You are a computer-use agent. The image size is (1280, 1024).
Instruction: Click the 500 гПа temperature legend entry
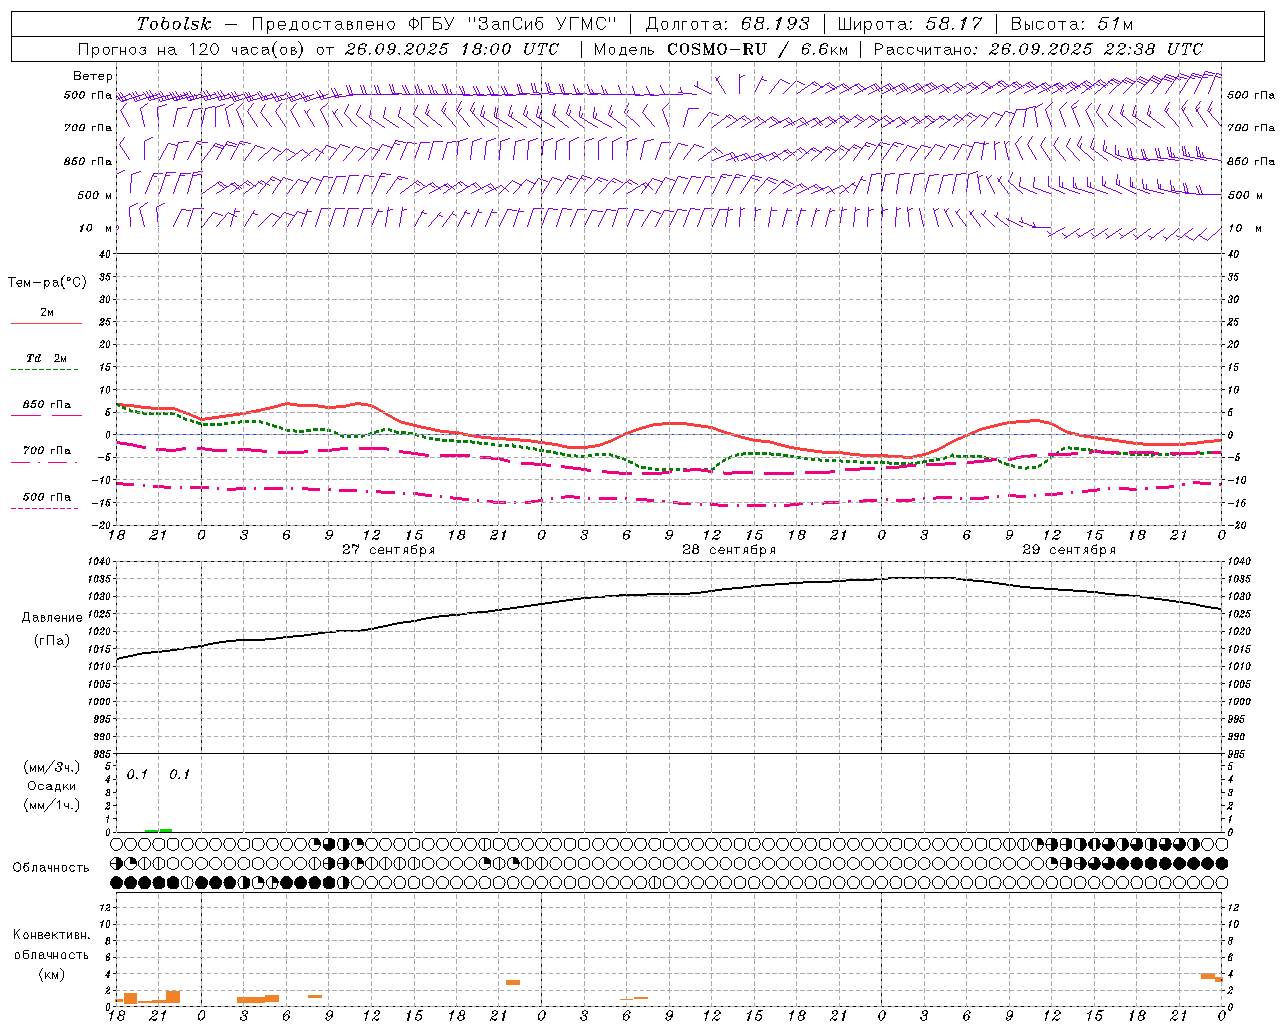click(46, 497)
